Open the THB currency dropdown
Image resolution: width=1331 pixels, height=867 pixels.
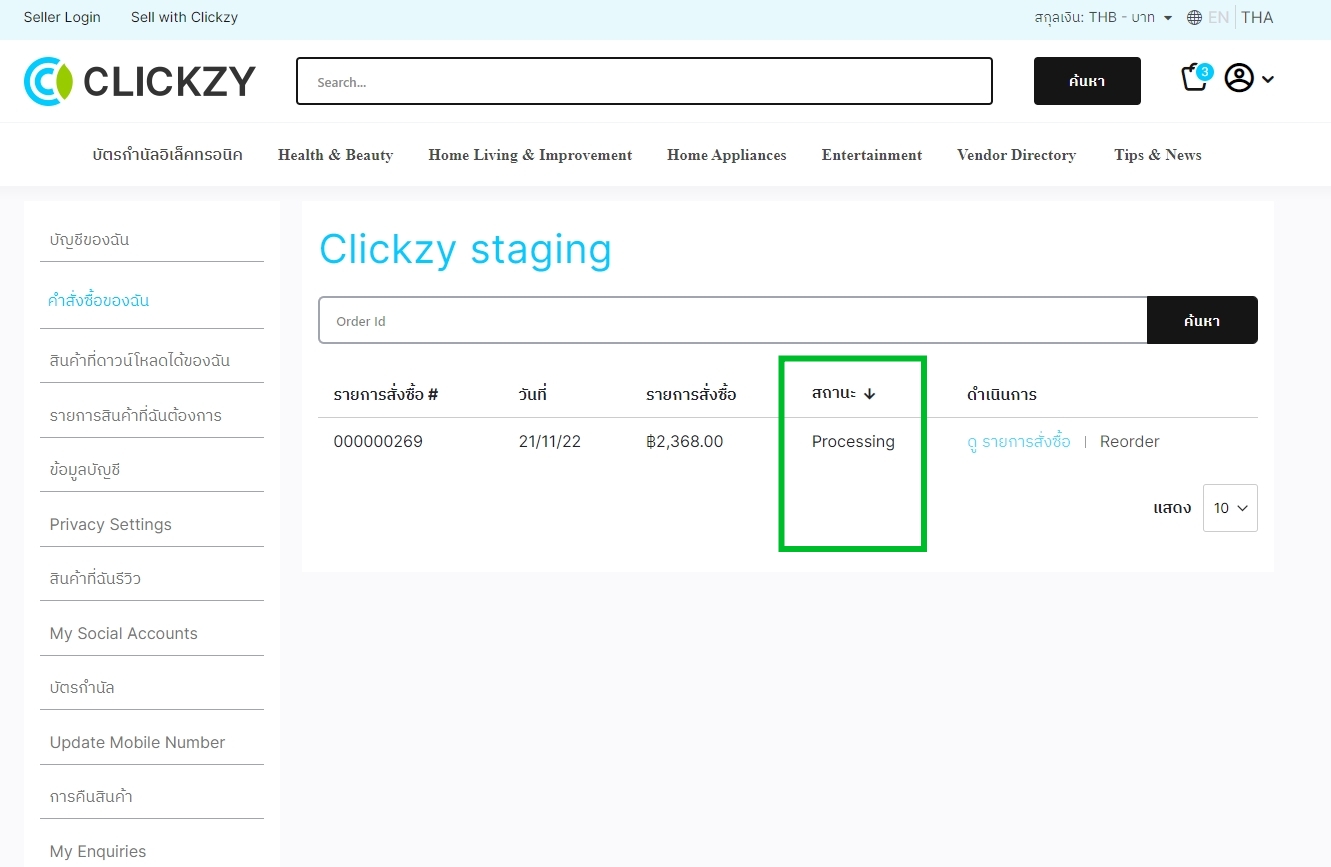(x=1103, y=17)
